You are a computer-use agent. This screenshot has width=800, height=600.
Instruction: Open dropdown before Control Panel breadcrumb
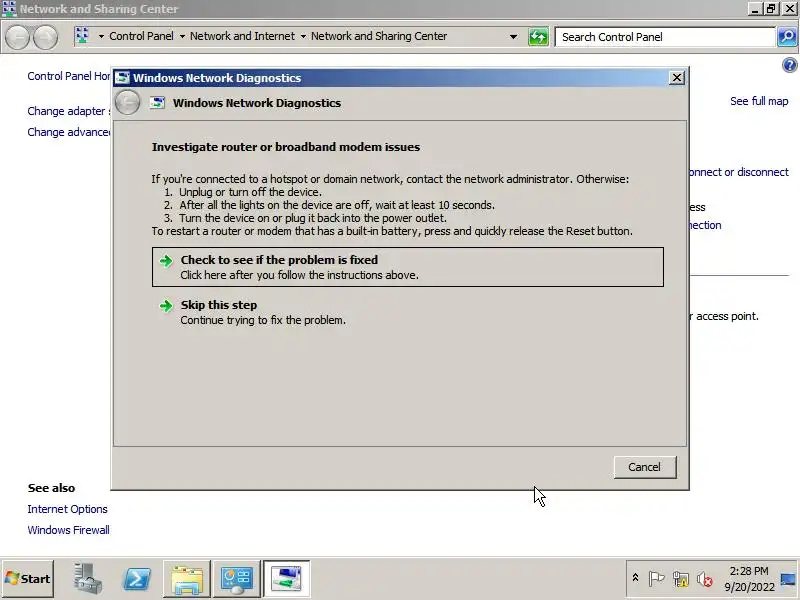101,36
